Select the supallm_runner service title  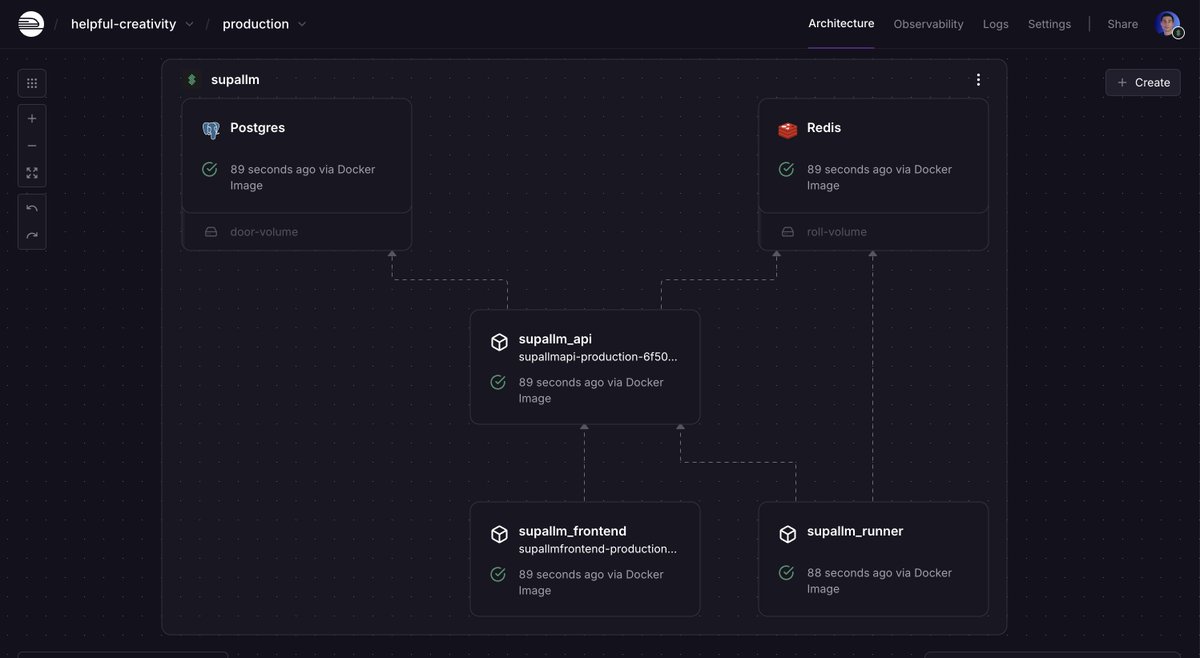click(x=855, y=531)
